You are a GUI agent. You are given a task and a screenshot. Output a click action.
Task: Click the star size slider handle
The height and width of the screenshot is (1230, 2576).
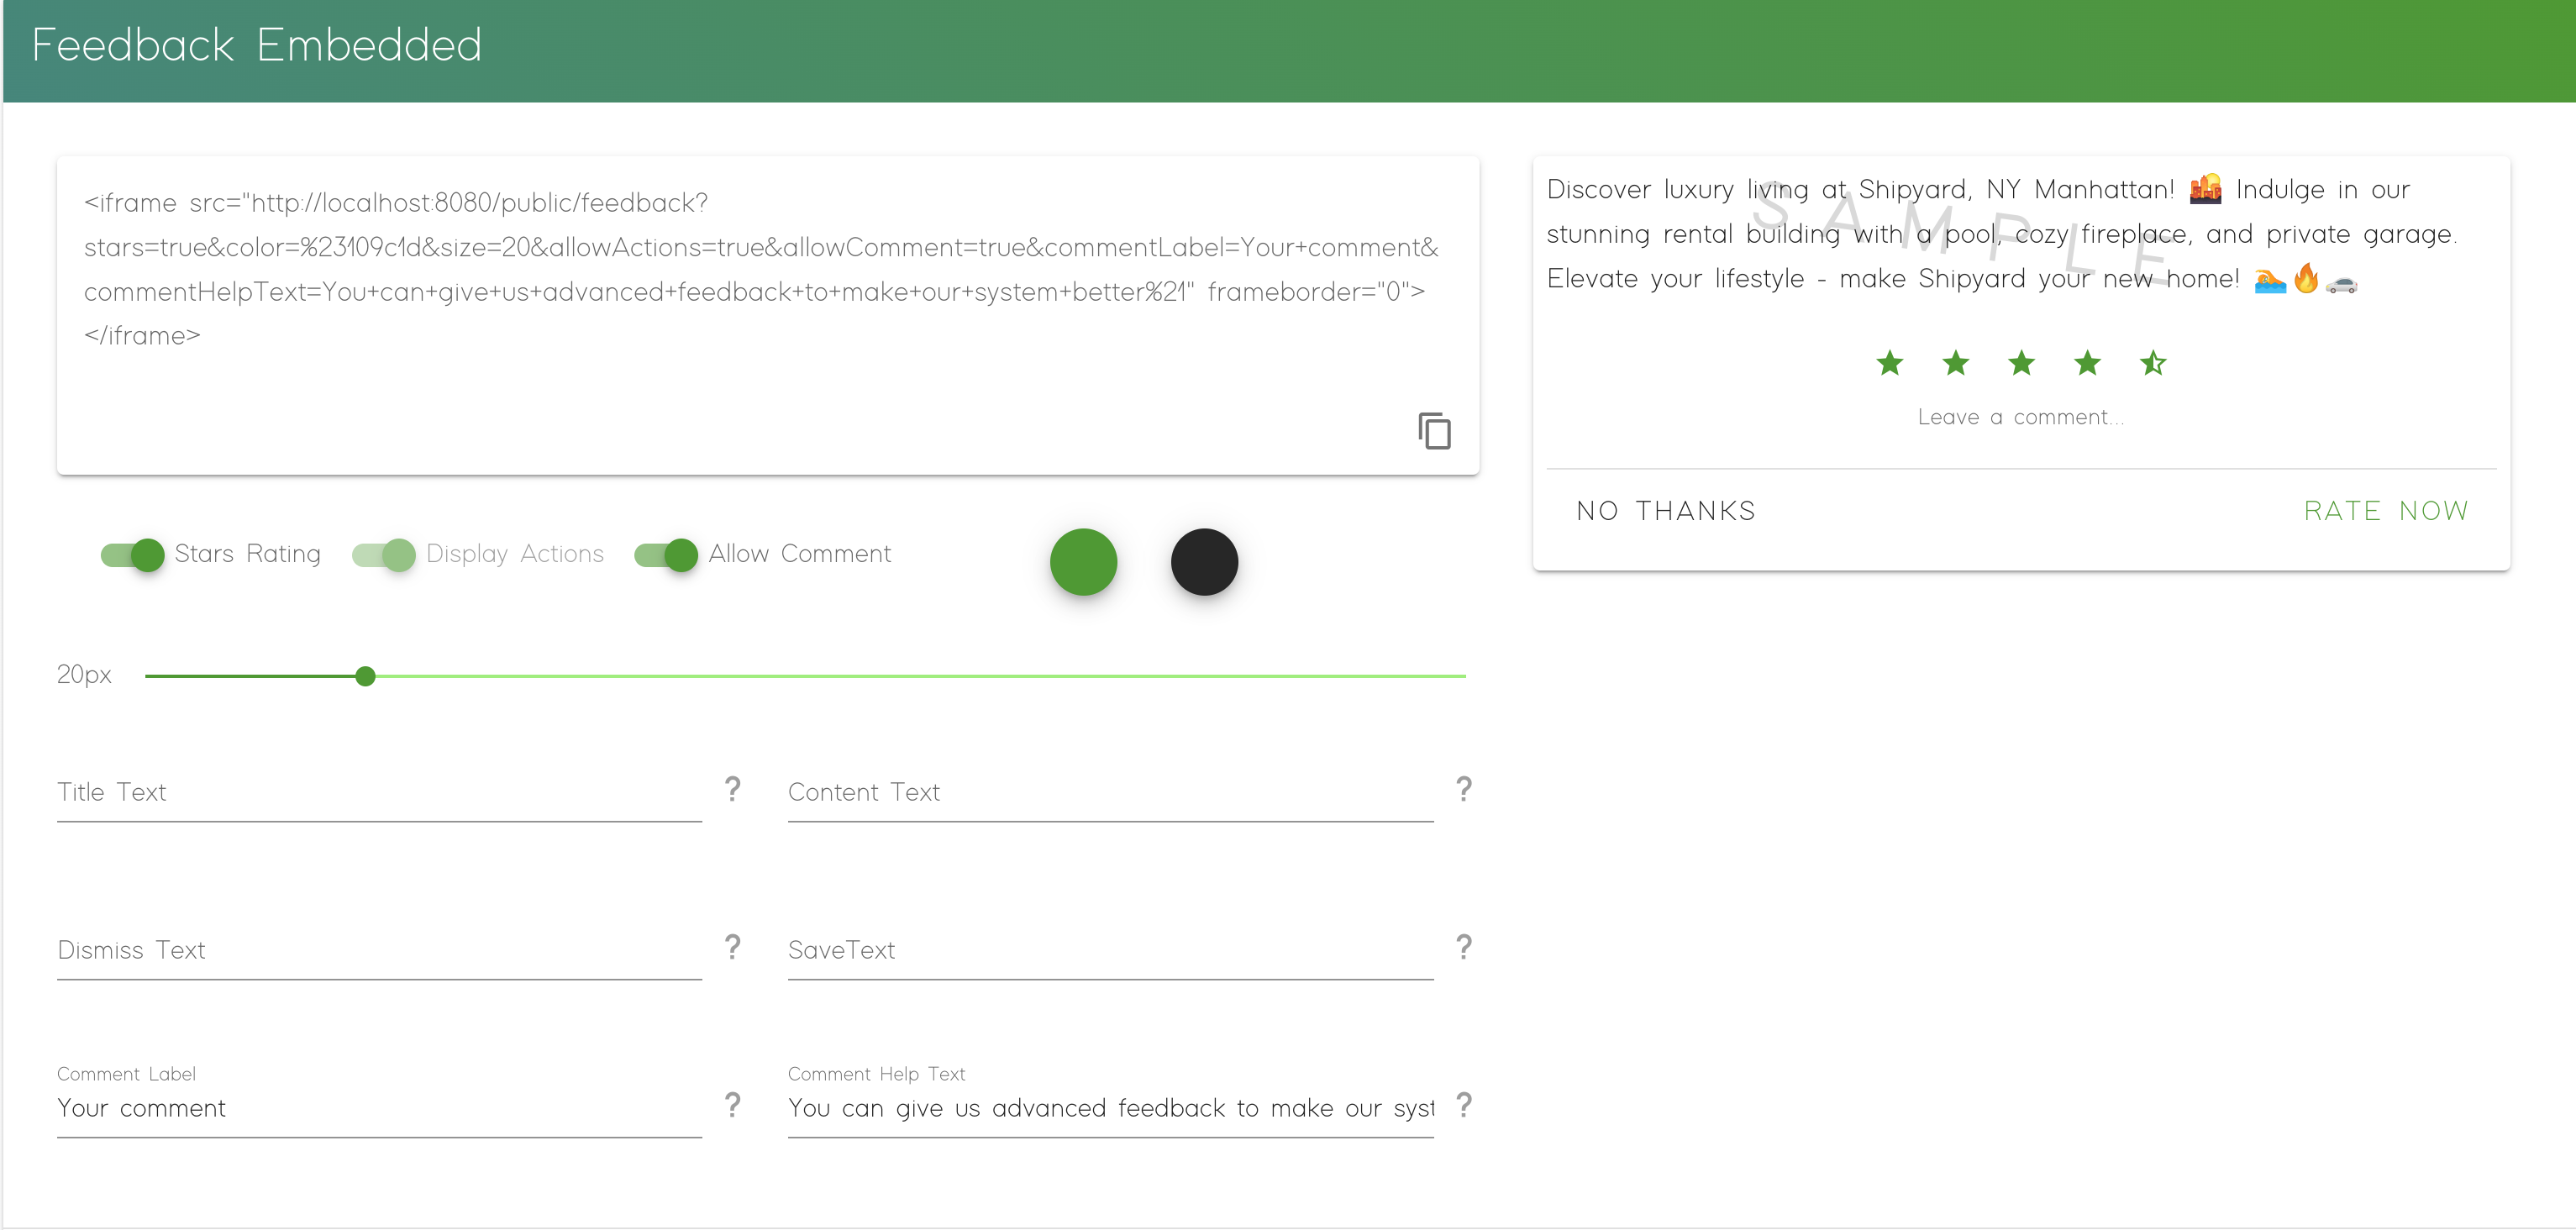click(365, 677)
